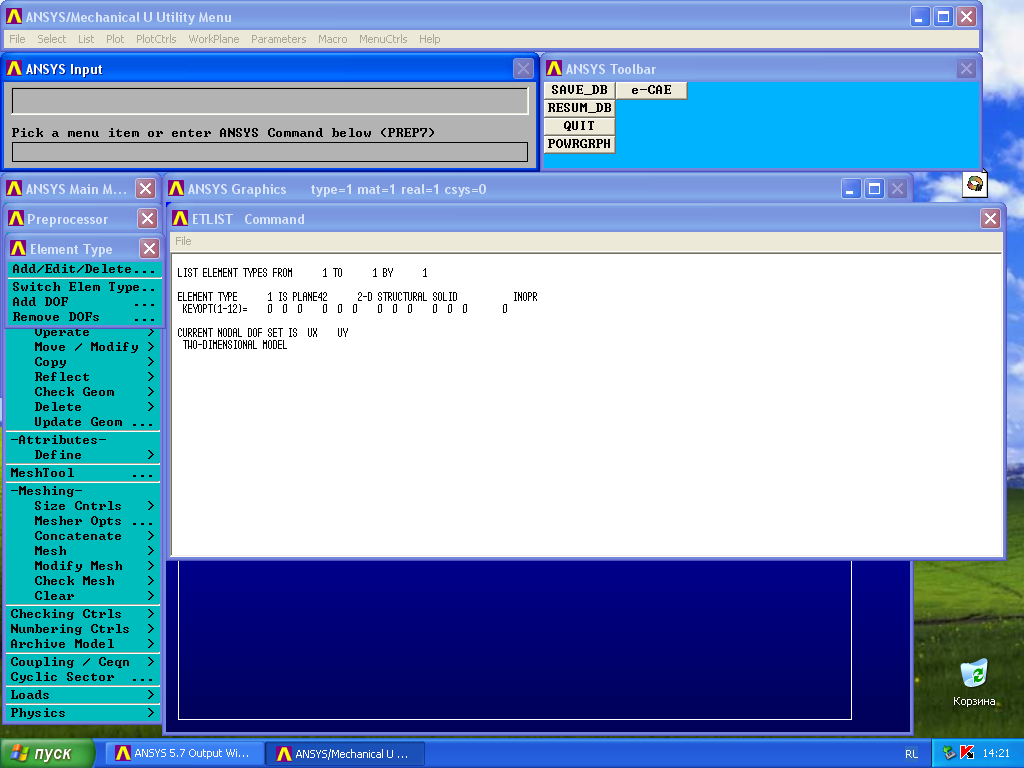This screenshot has height=768, width=1024.
Task: Open the Macro menu
Action: coord(332,39)
